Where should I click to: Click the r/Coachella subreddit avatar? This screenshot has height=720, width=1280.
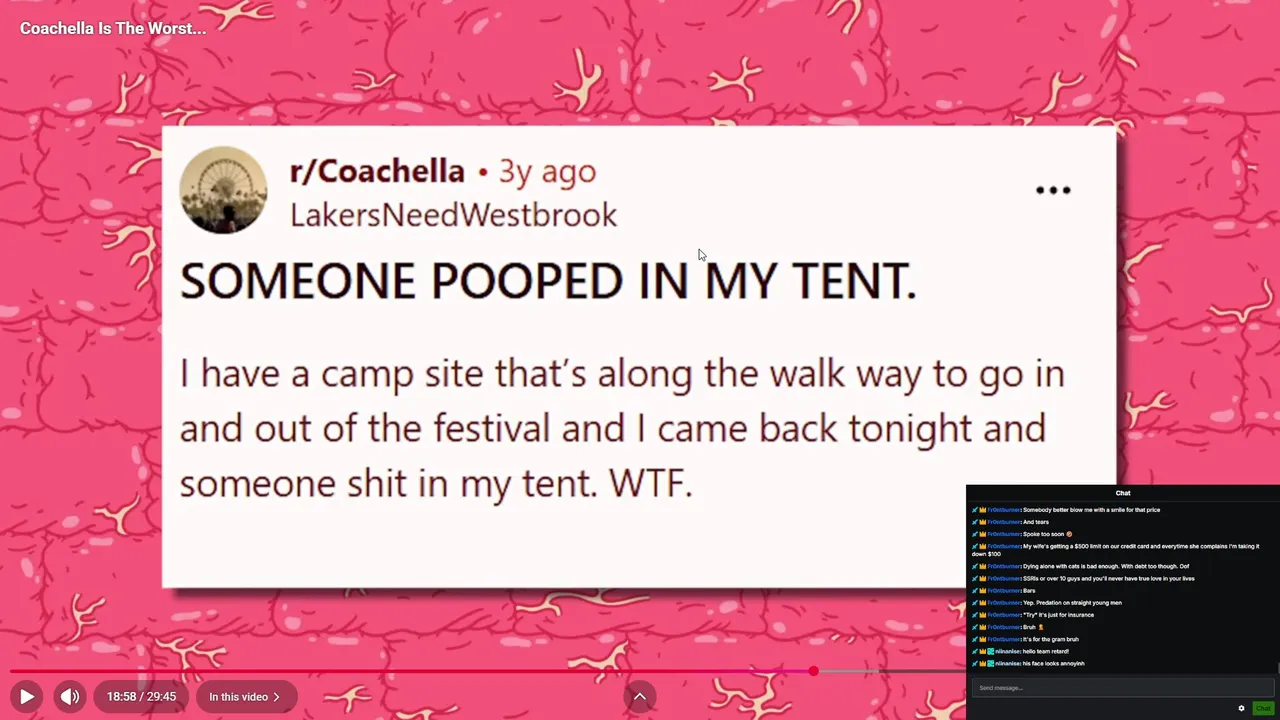(x=223, y=190)
